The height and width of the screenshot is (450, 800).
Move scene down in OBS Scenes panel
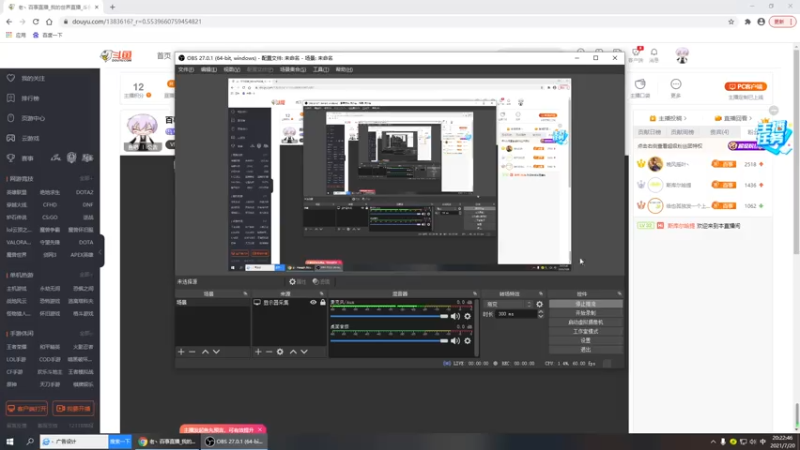click(x=216, y=352)
